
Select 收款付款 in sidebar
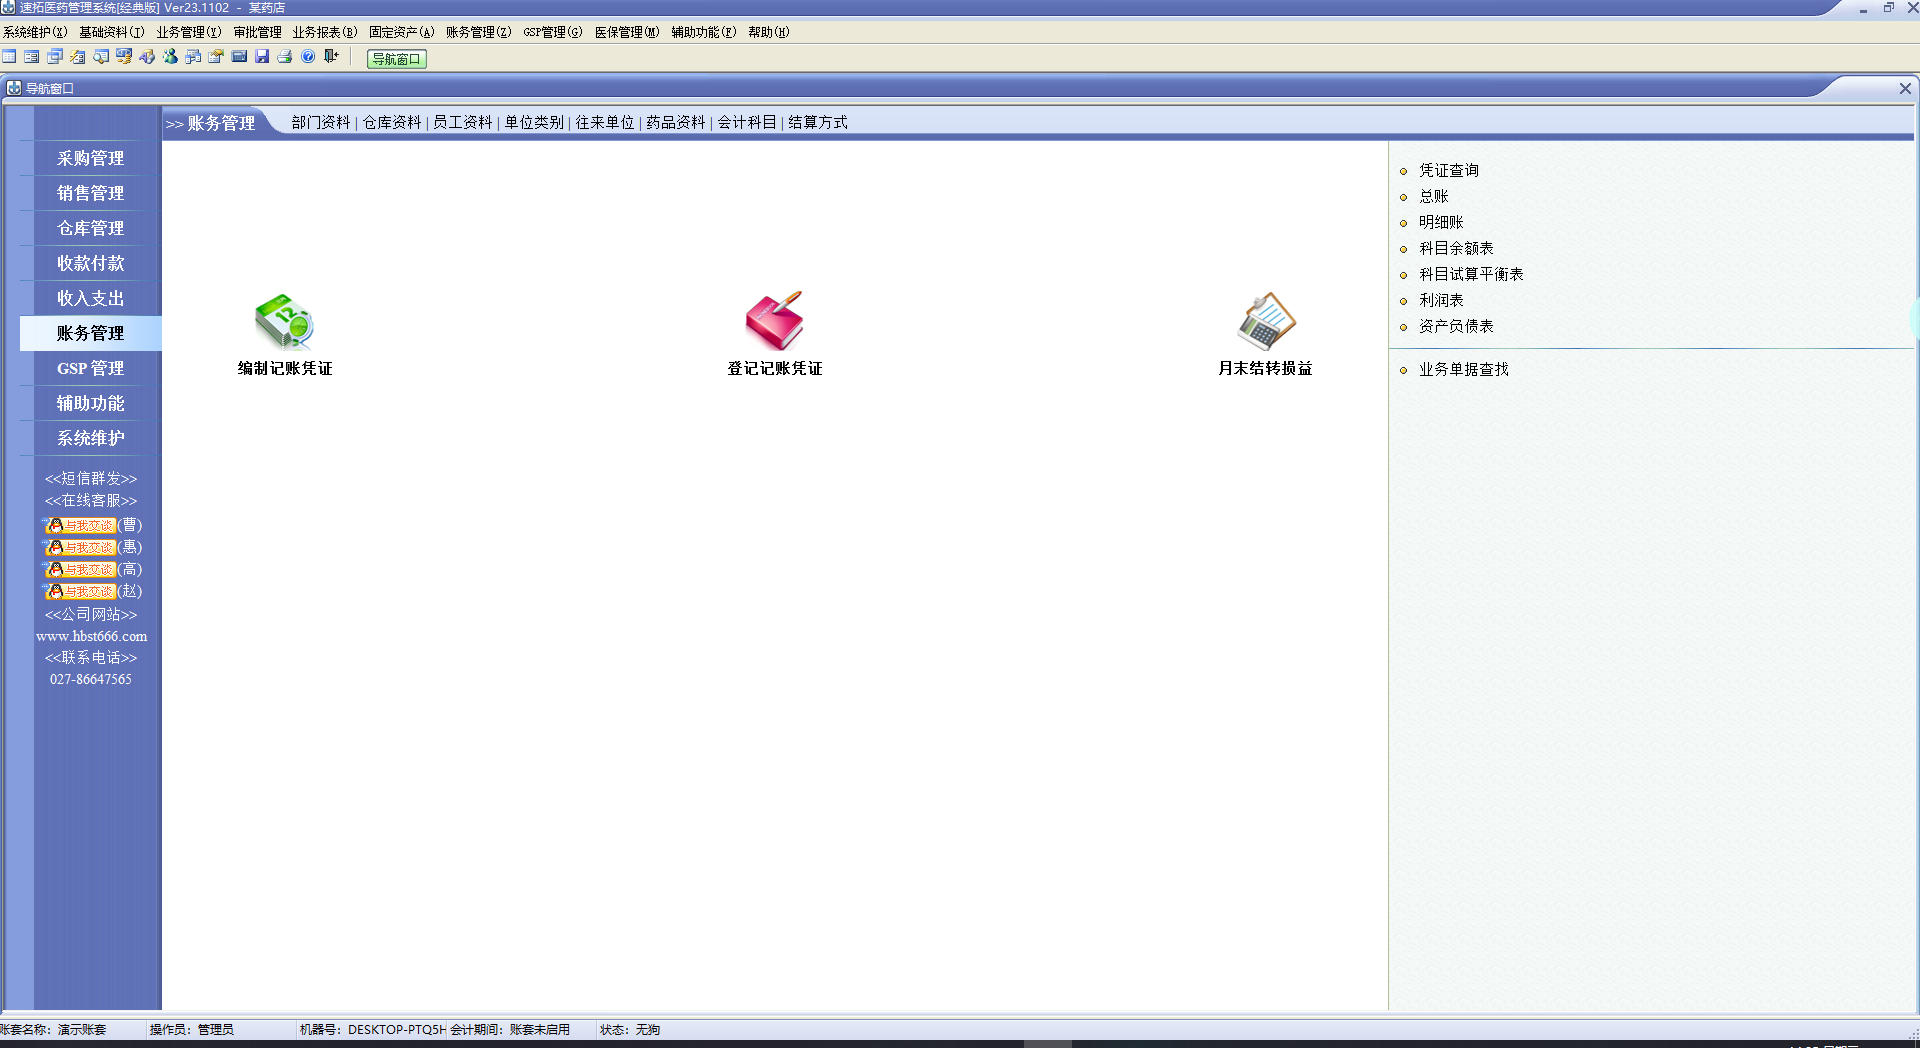click(91, 263)
